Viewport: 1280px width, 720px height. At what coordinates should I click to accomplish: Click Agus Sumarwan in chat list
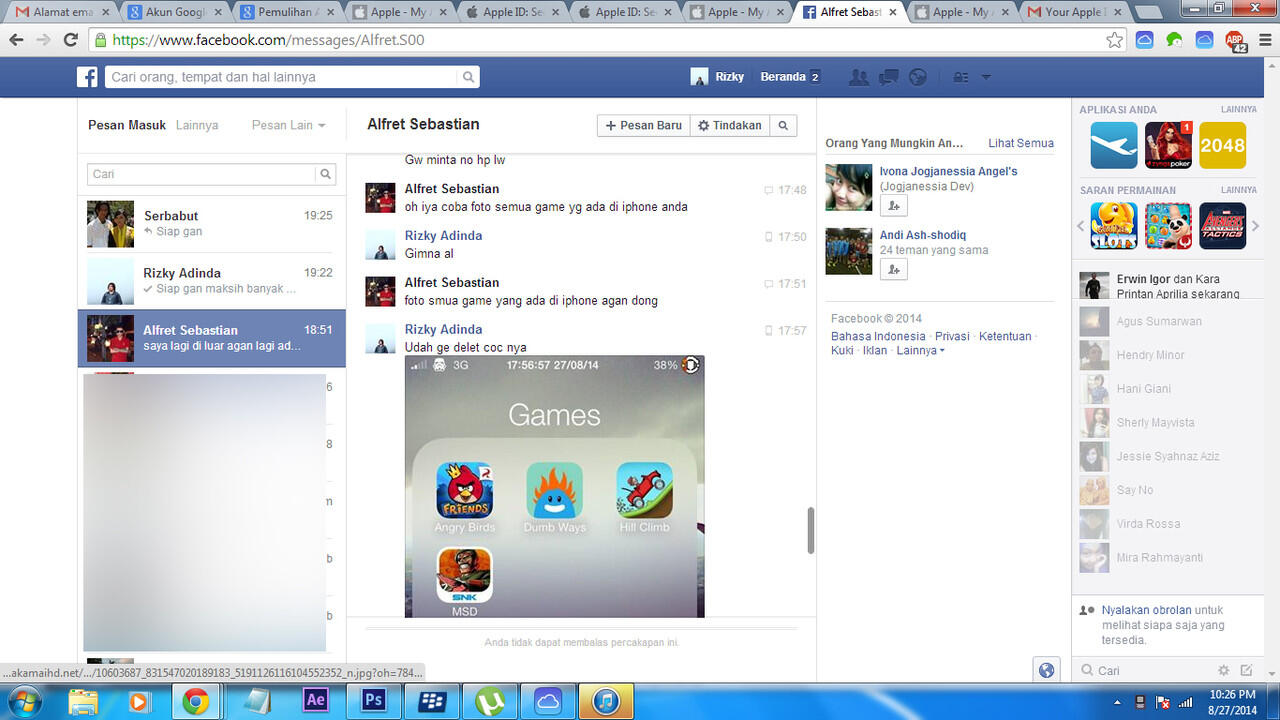(1166, 321)
